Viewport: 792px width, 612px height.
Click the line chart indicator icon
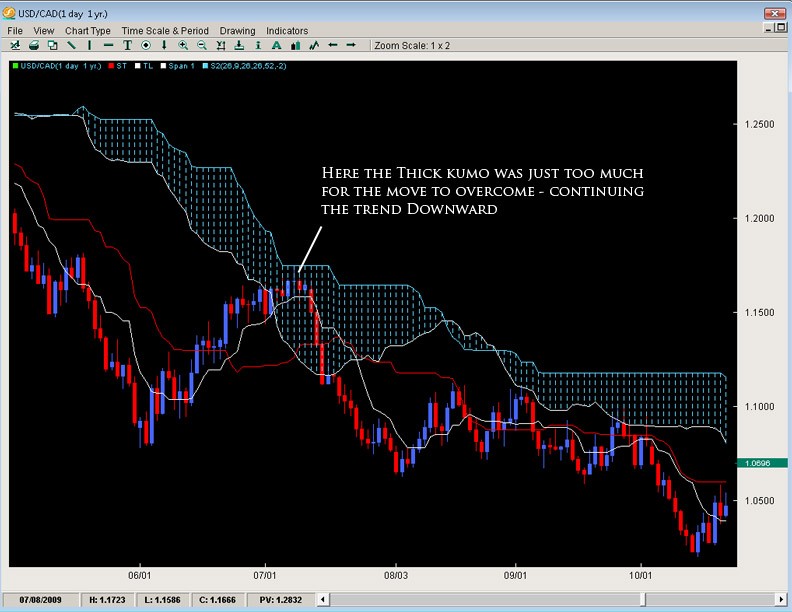(314, 45)
